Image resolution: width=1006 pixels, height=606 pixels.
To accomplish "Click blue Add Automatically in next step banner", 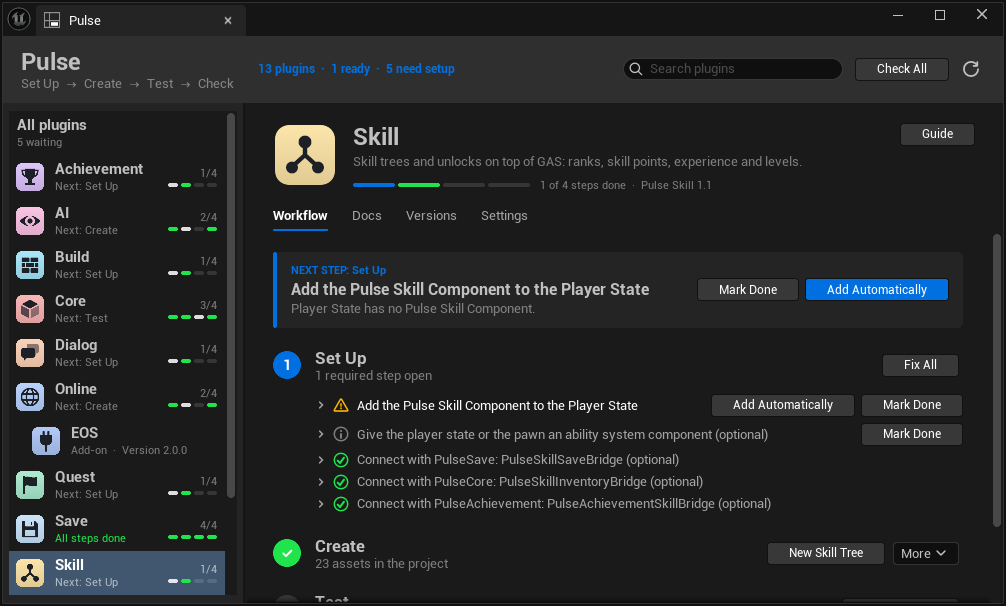I will pos(876,290).
